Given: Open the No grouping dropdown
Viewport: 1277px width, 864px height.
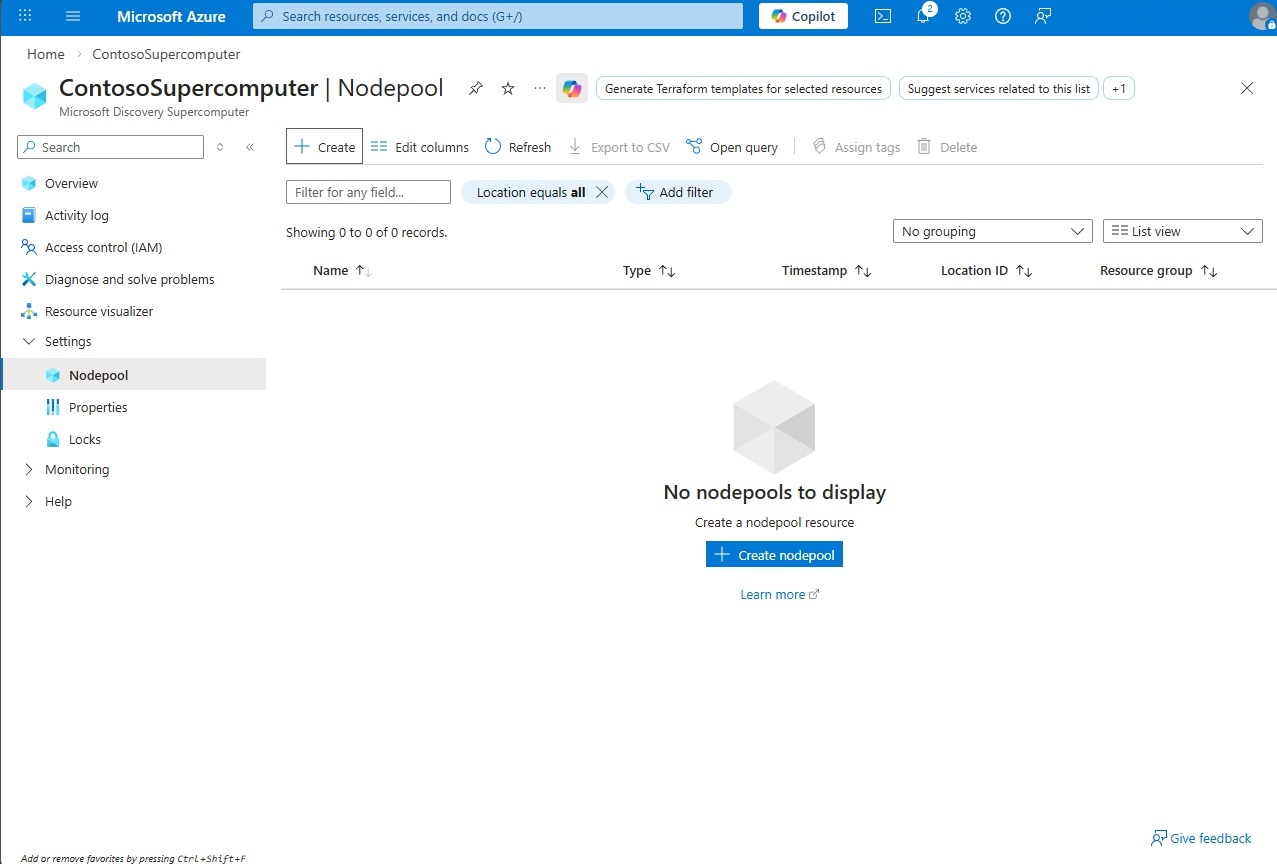Looking at the screenshot, I should [x=992, y=231].
